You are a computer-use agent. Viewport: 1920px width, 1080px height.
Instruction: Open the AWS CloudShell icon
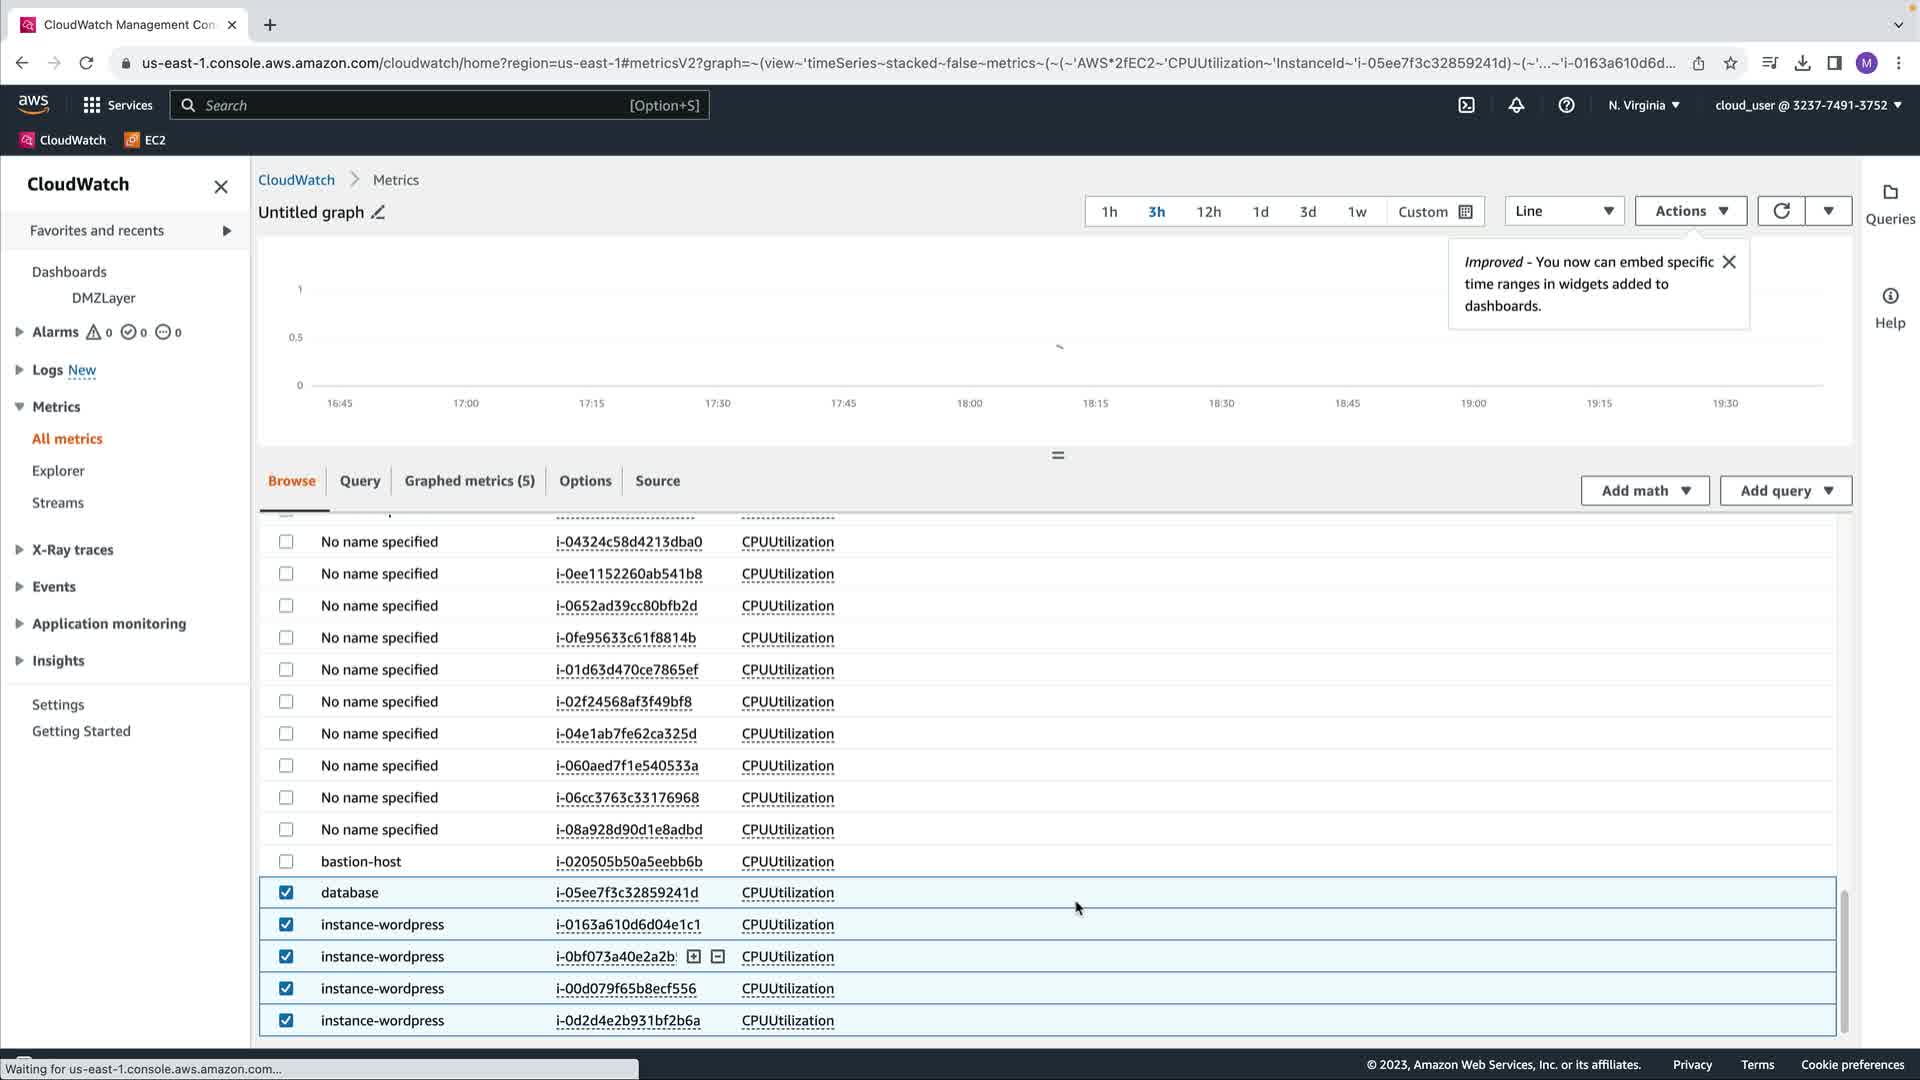[1466, 105]
